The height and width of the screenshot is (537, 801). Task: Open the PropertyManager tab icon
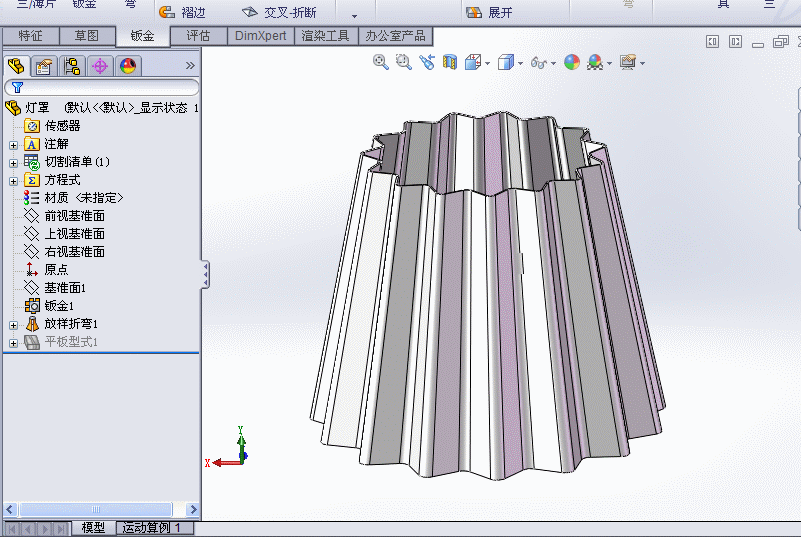44,66
